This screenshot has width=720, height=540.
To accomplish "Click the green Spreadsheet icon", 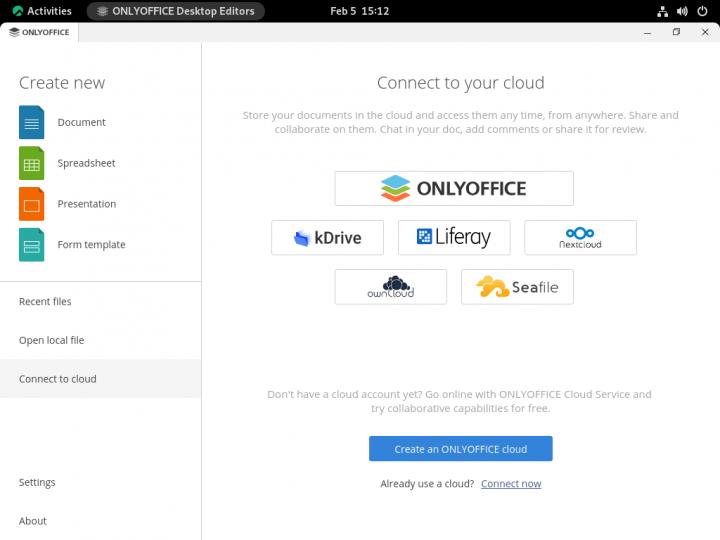I will tap(31, 163).
